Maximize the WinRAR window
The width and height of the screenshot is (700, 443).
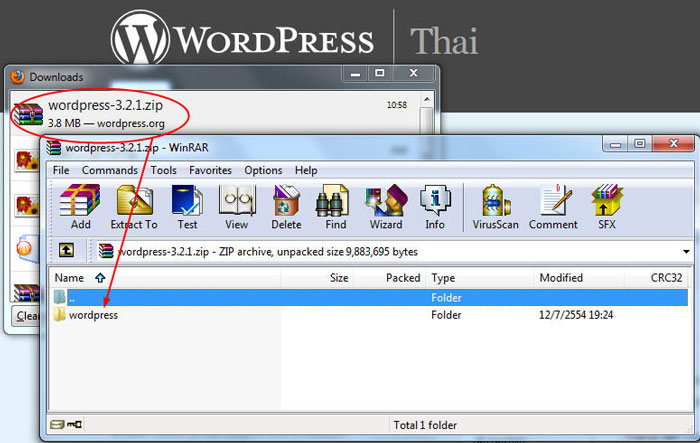click(x=640, y=143)
